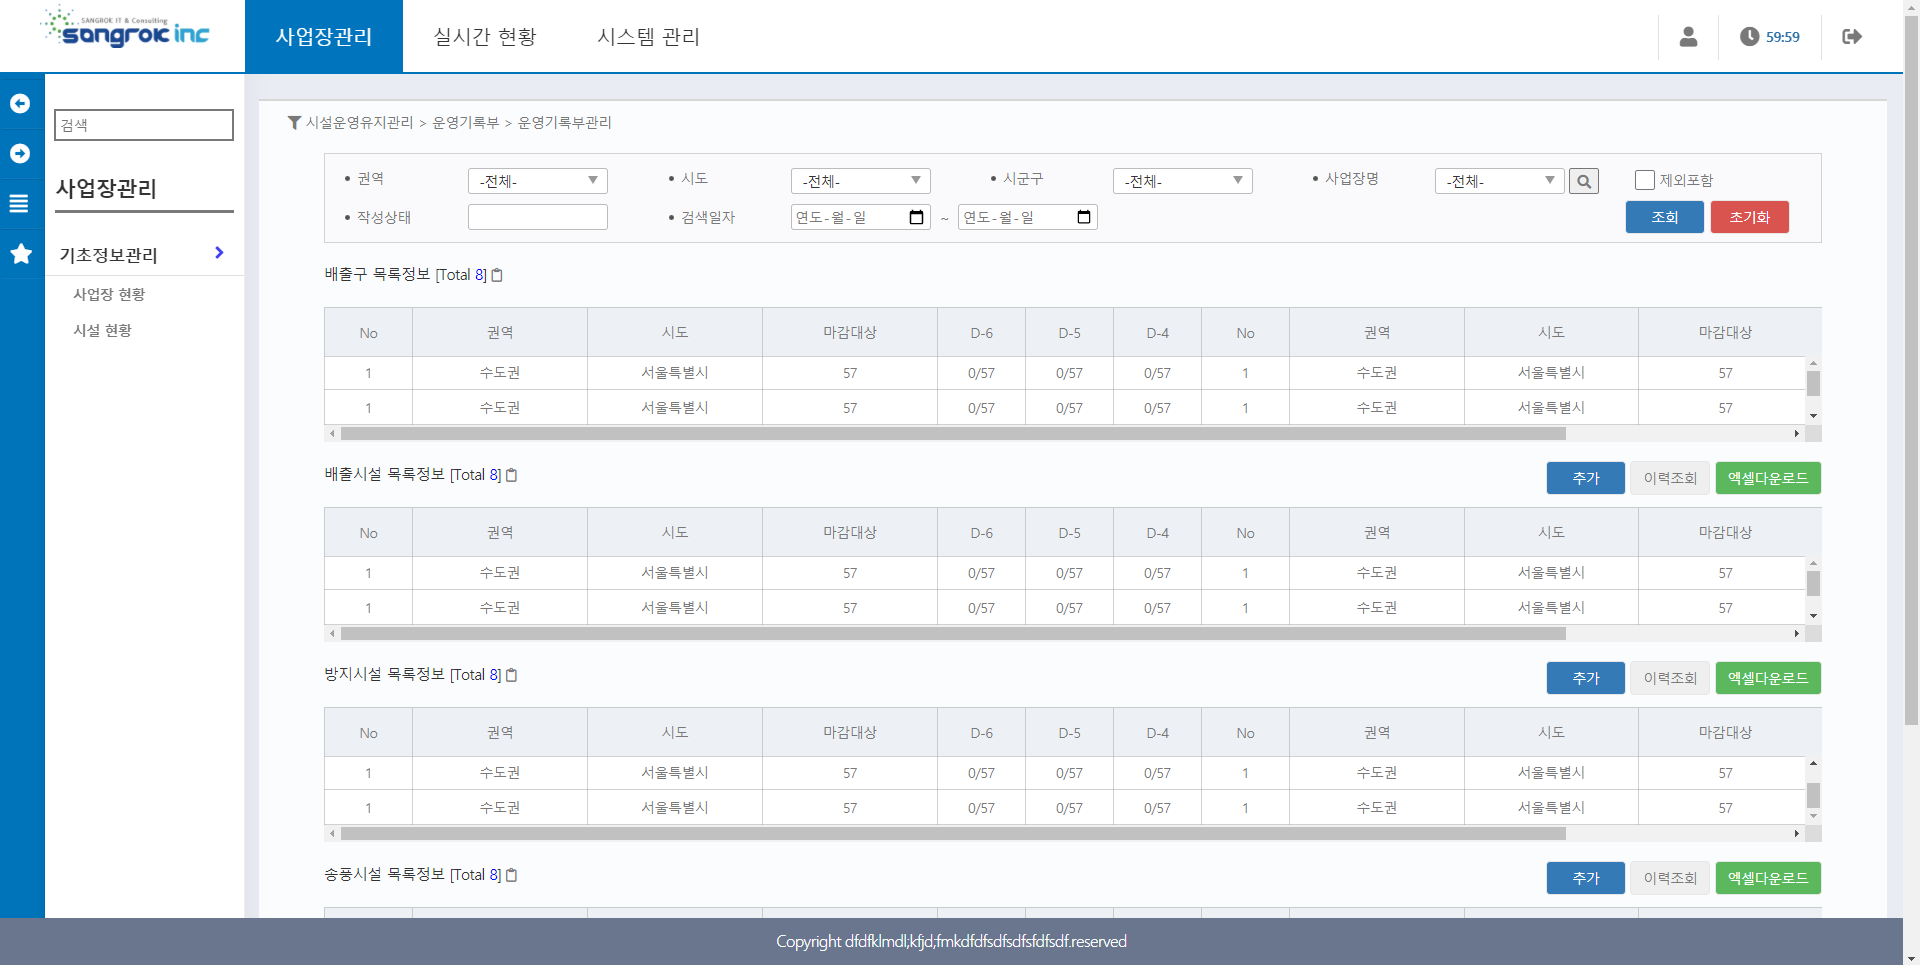Enable the 제외포함 checkbox
This screenshot has height=965, width=1920.
tap(1644, 180)
